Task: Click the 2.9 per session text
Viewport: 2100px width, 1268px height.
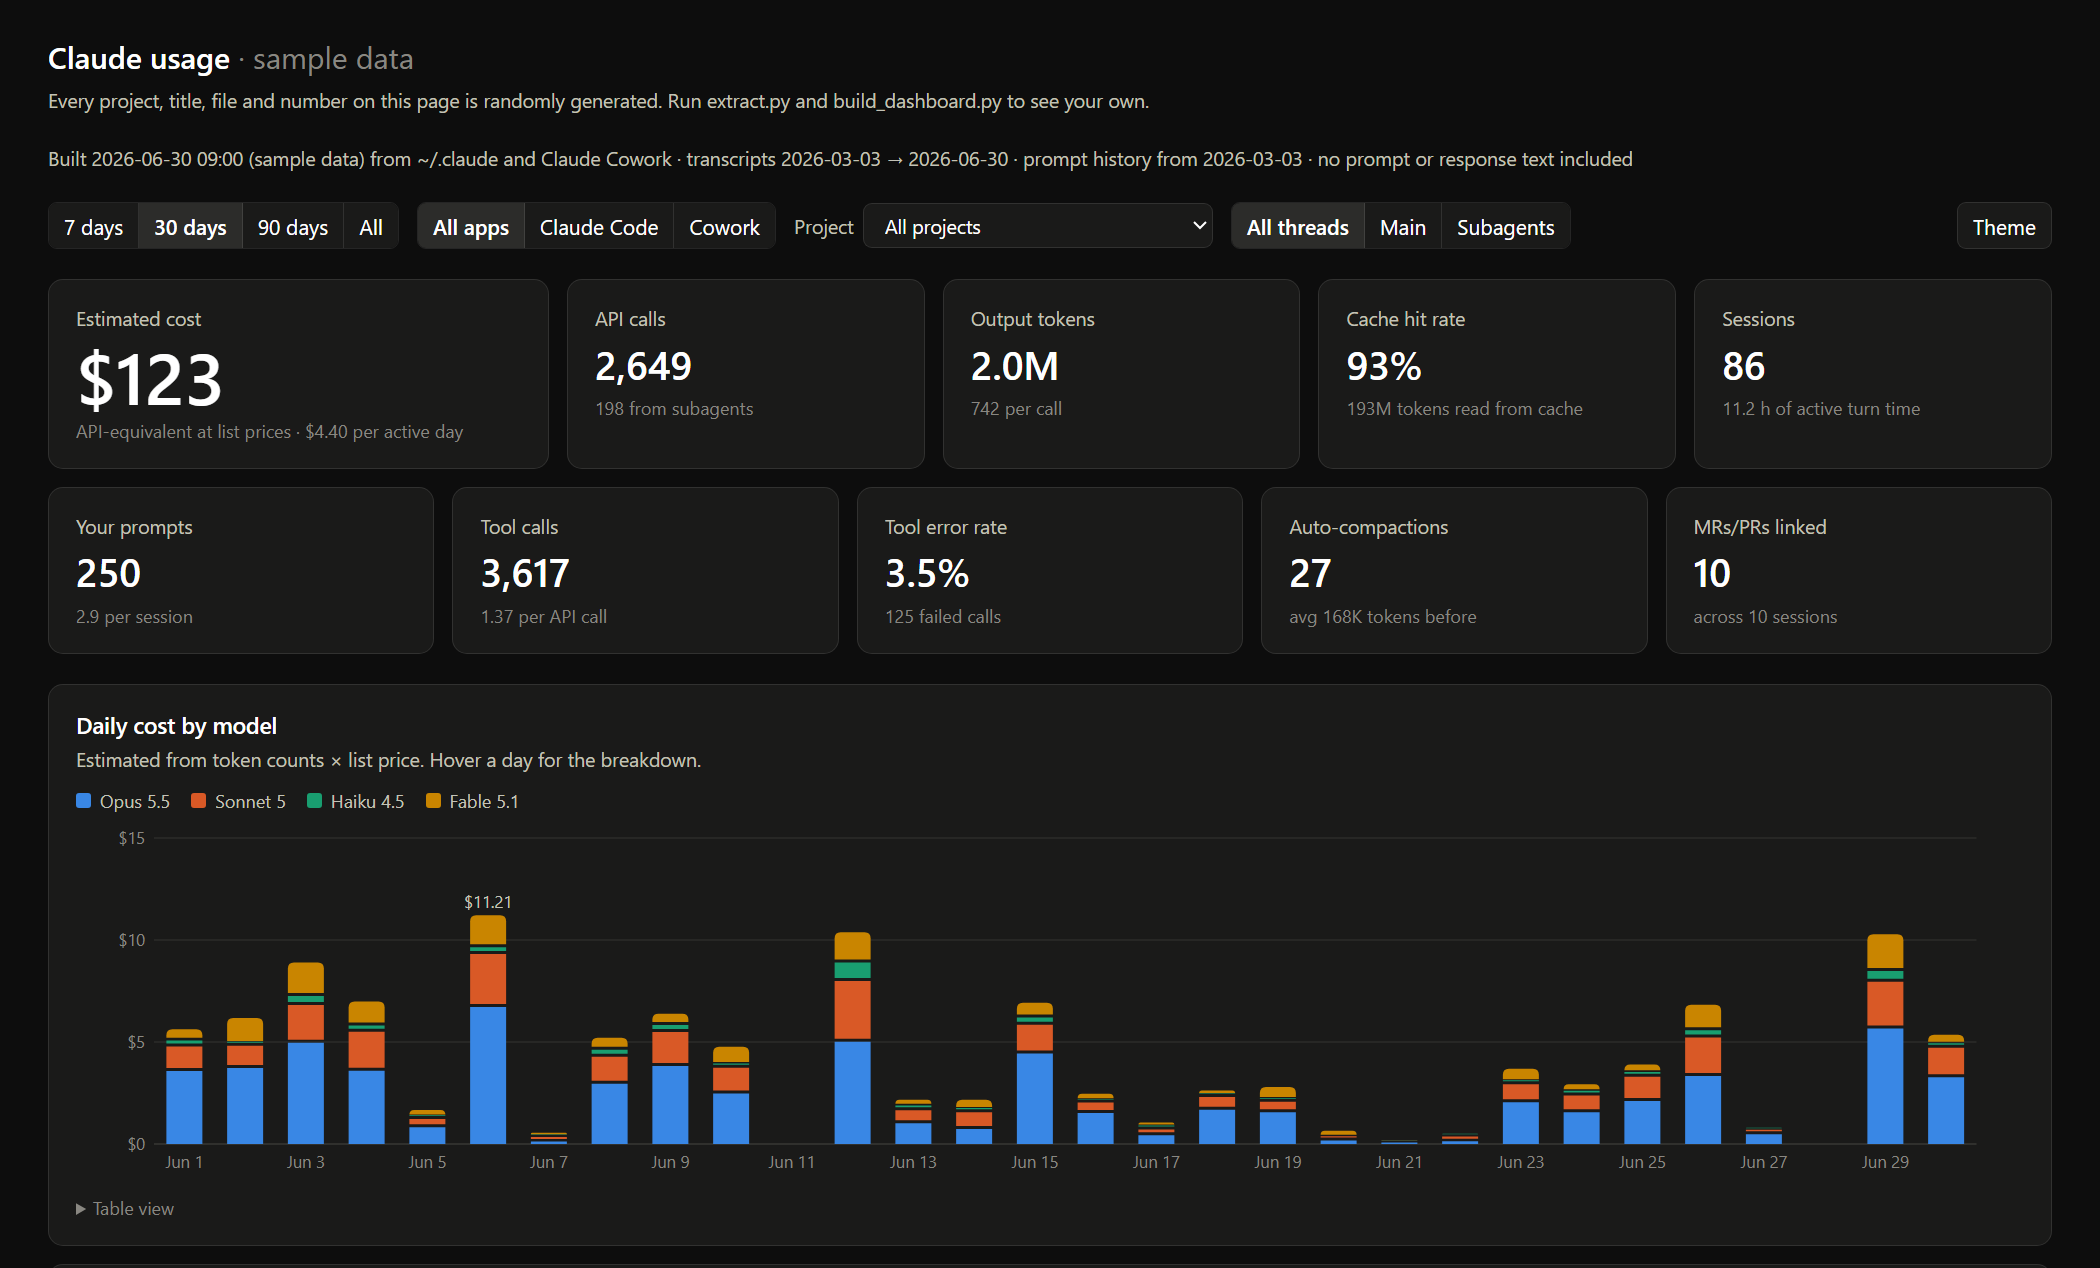Action: (134, 617)
